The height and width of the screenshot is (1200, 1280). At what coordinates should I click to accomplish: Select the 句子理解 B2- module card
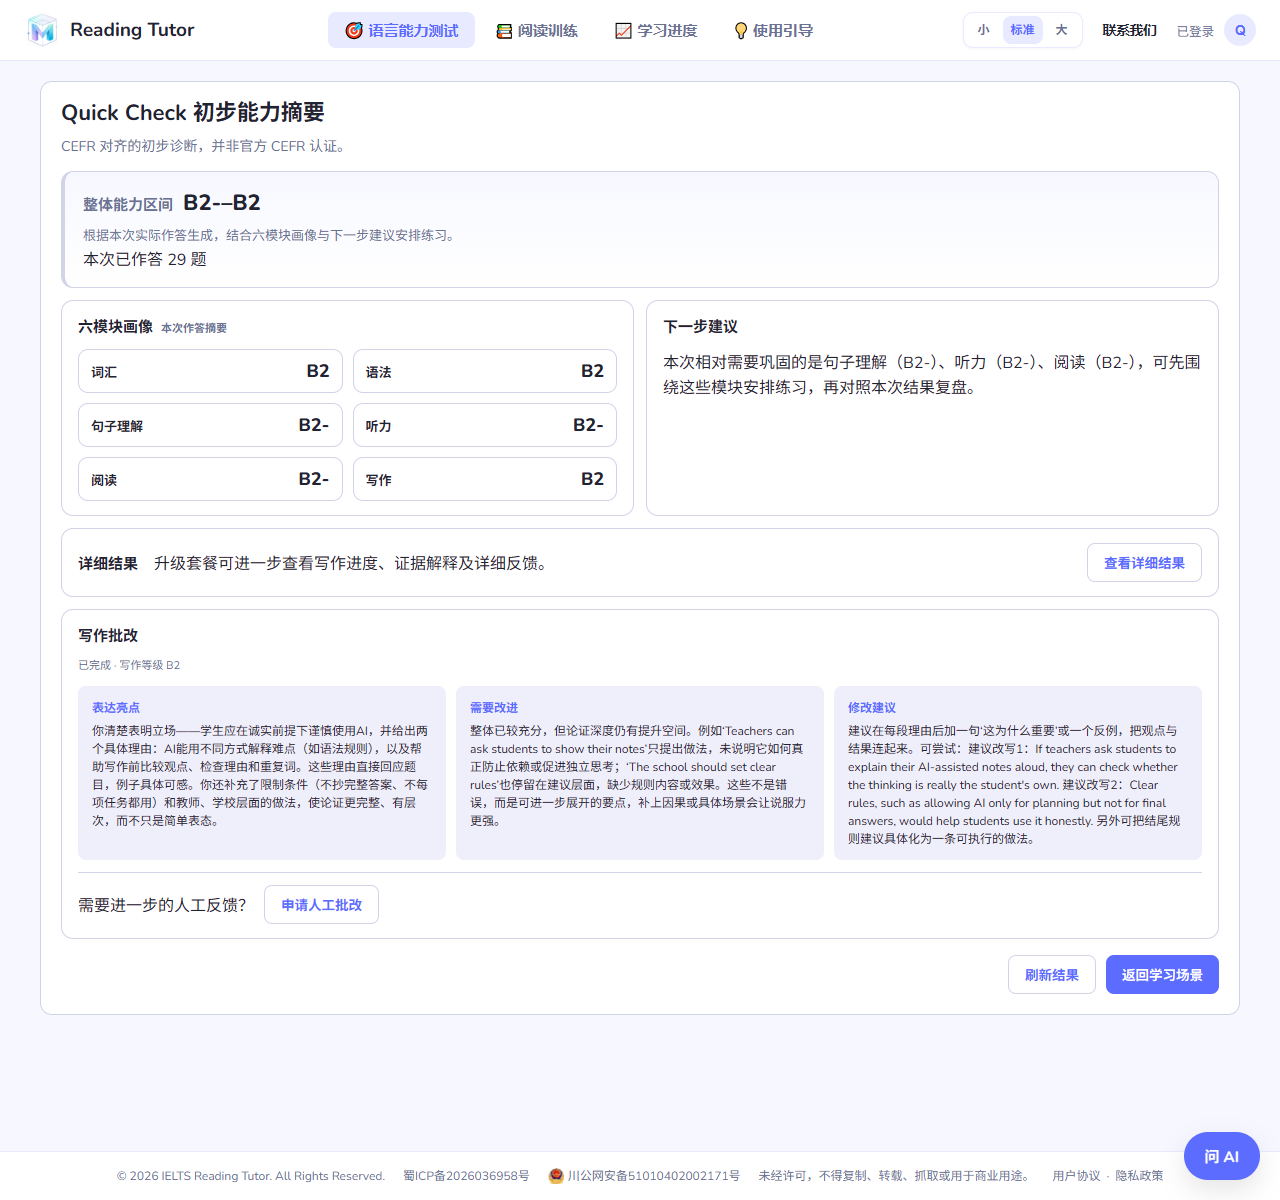(210, 425)
